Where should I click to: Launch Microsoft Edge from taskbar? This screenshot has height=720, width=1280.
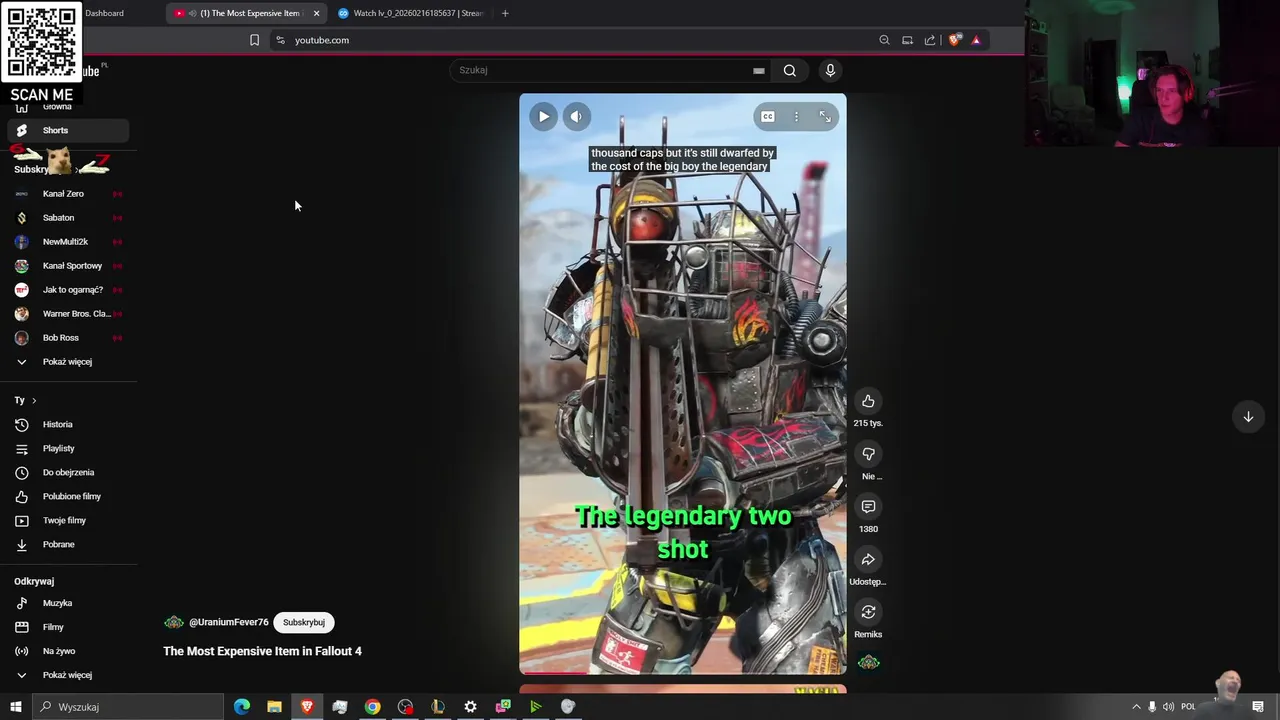click(242, 706)
